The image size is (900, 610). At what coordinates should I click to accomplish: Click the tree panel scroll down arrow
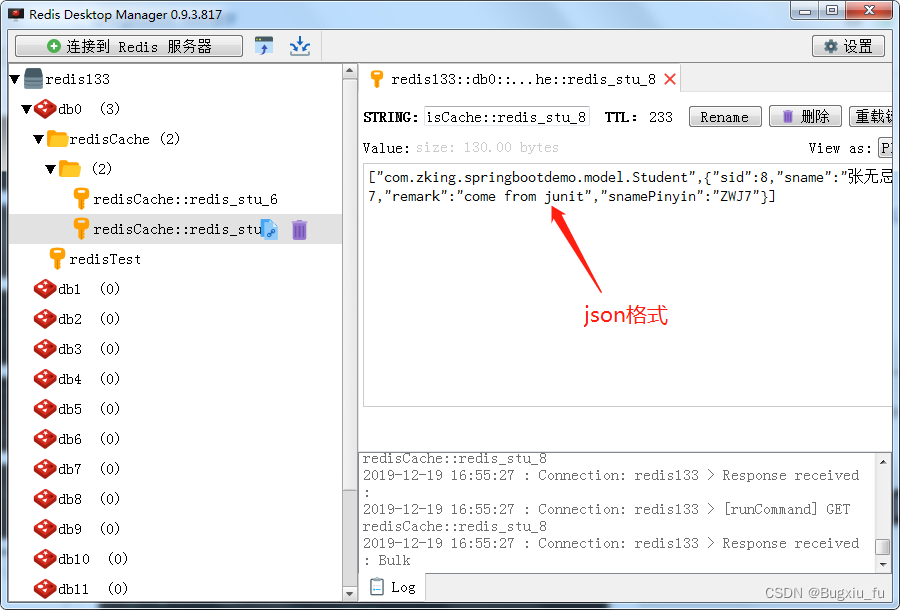click(350, 593)
